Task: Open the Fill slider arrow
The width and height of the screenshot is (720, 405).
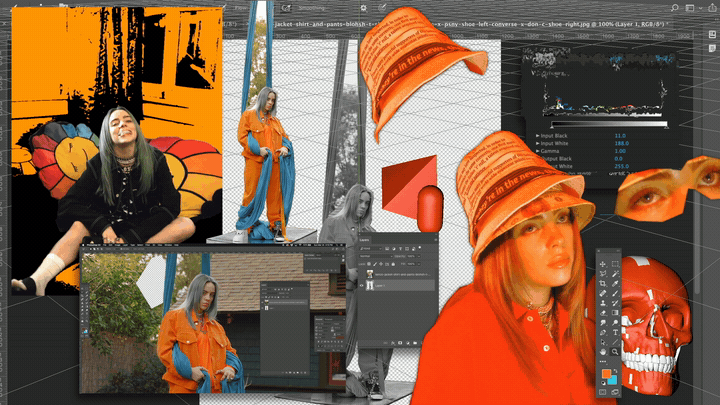Action: point(419,264)
